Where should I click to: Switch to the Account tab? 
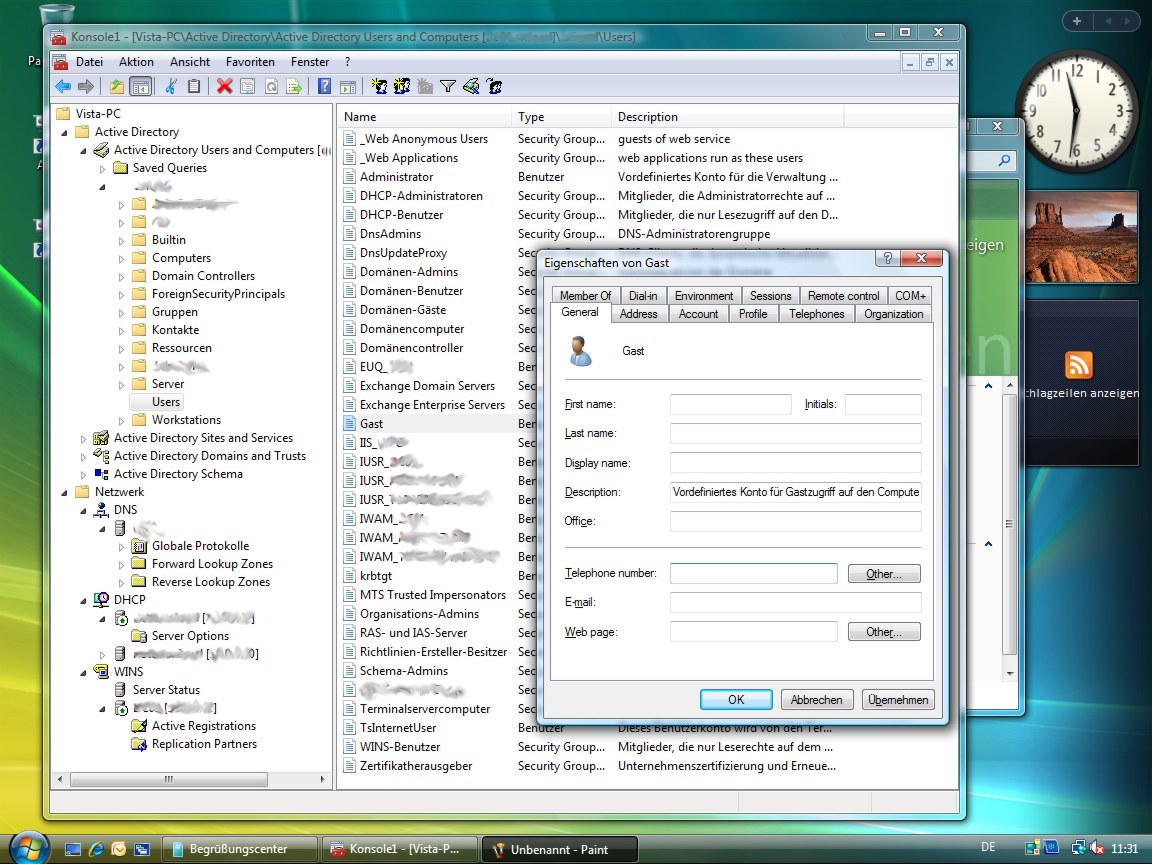[698, 314]
